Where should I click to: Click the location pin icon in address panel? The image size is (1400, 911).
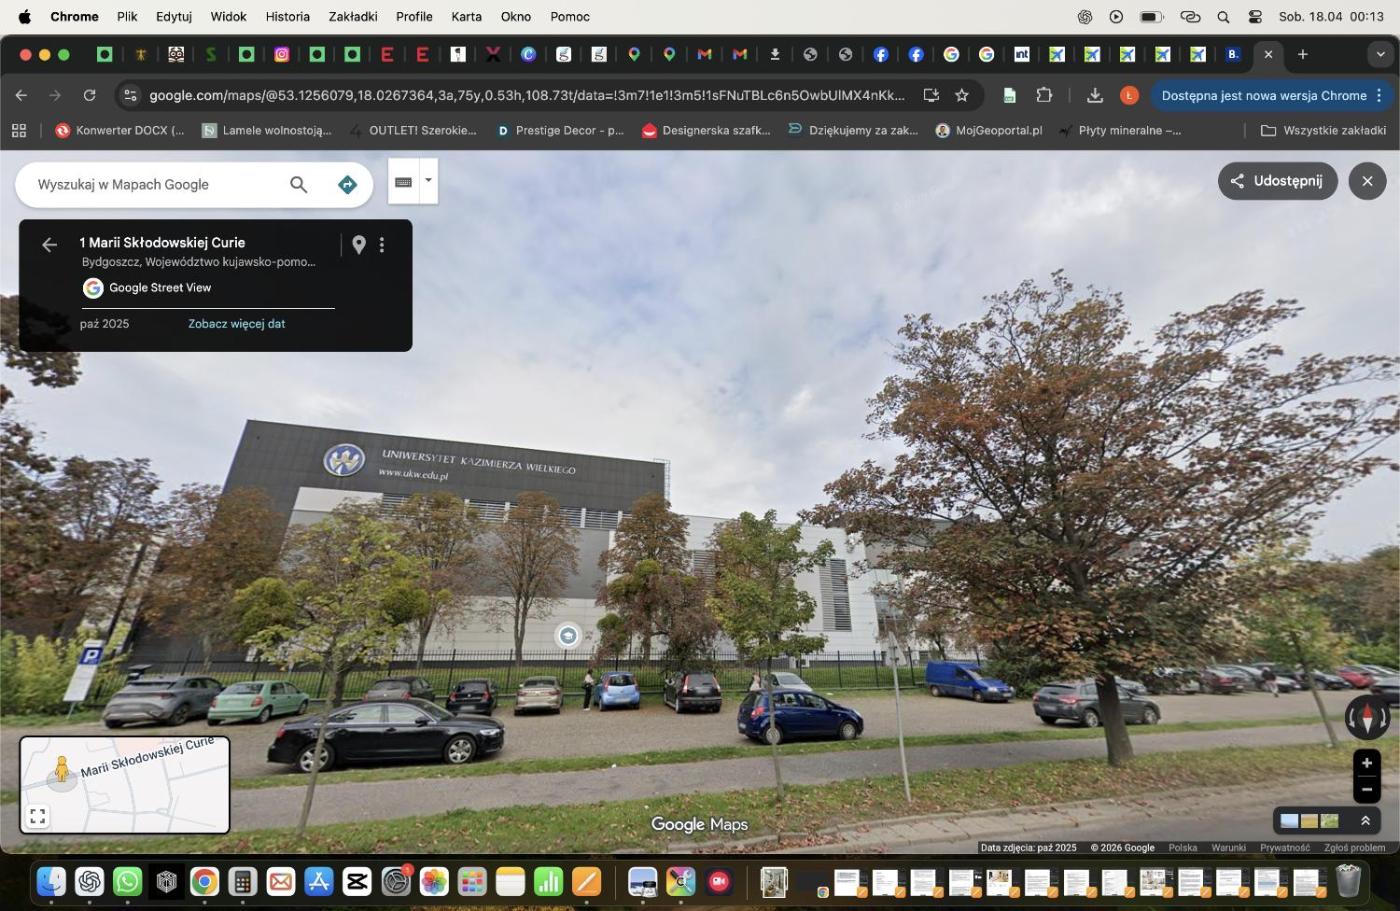click(x=359, y=244)
